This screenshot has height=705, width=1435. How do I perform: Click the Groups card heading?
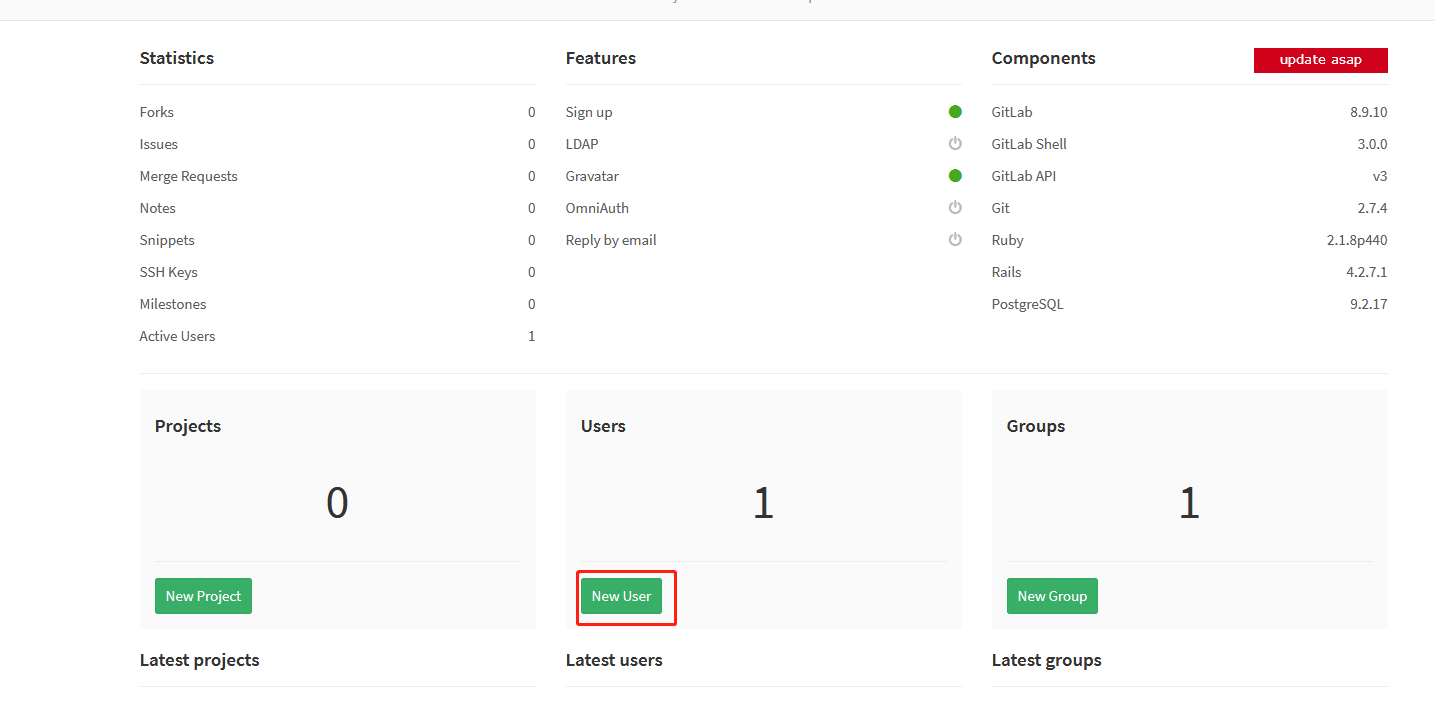tap(1036, 426)
